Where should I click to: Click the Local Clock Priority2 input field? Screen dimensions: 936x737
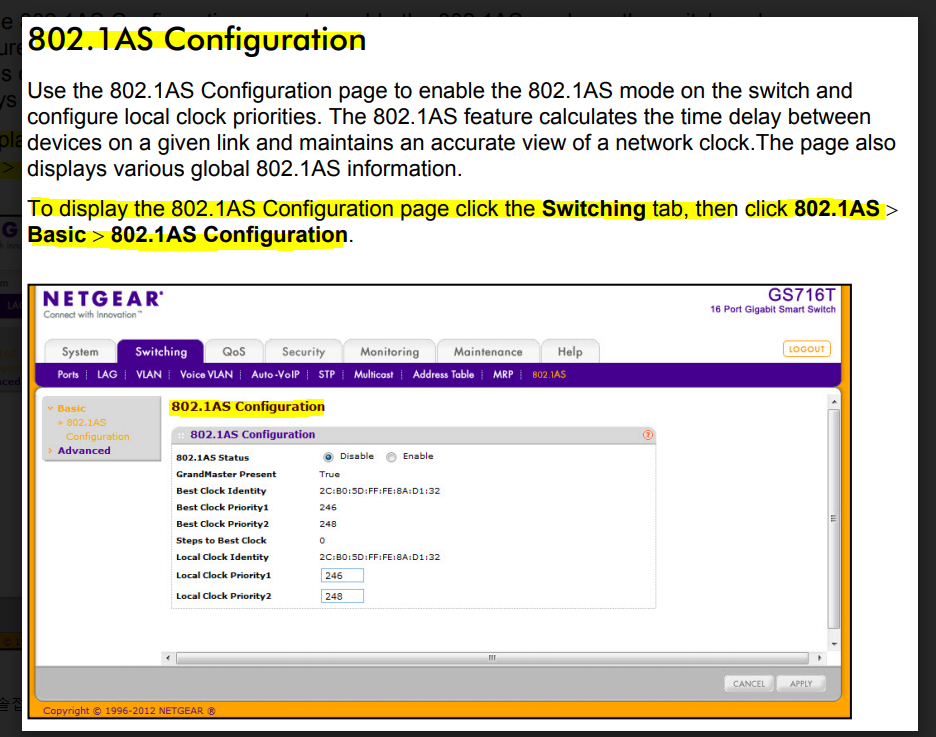coord(342,596)
